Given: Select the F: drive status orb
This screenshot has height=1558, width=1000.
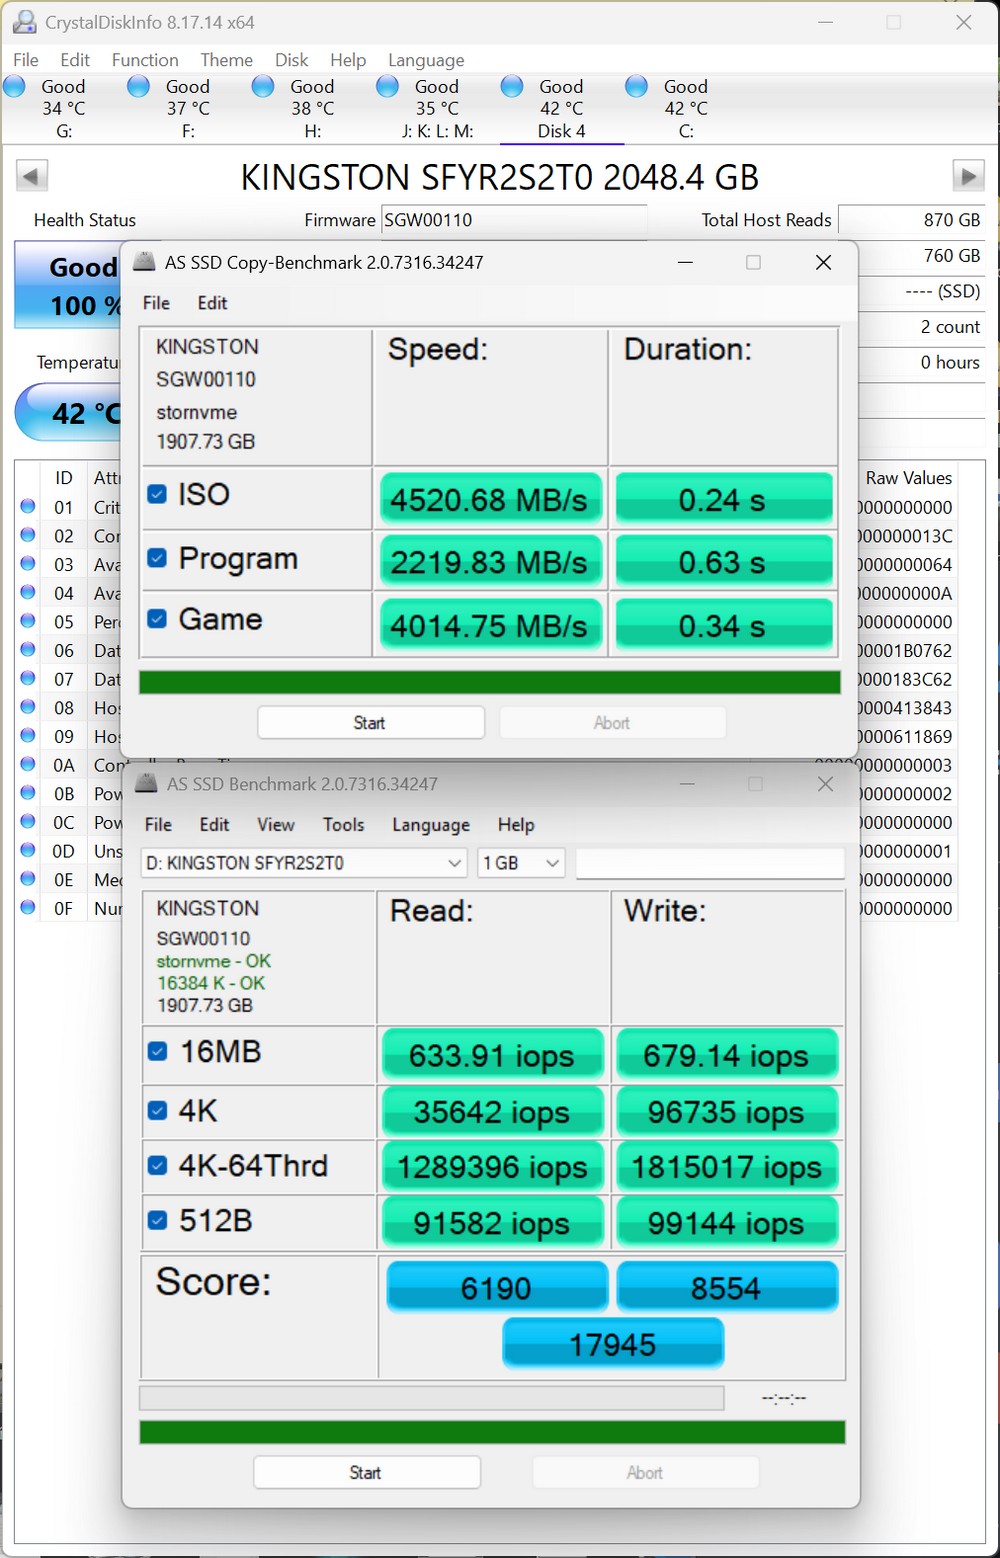Looking at the screenshot, I should [x=139, y=86].
